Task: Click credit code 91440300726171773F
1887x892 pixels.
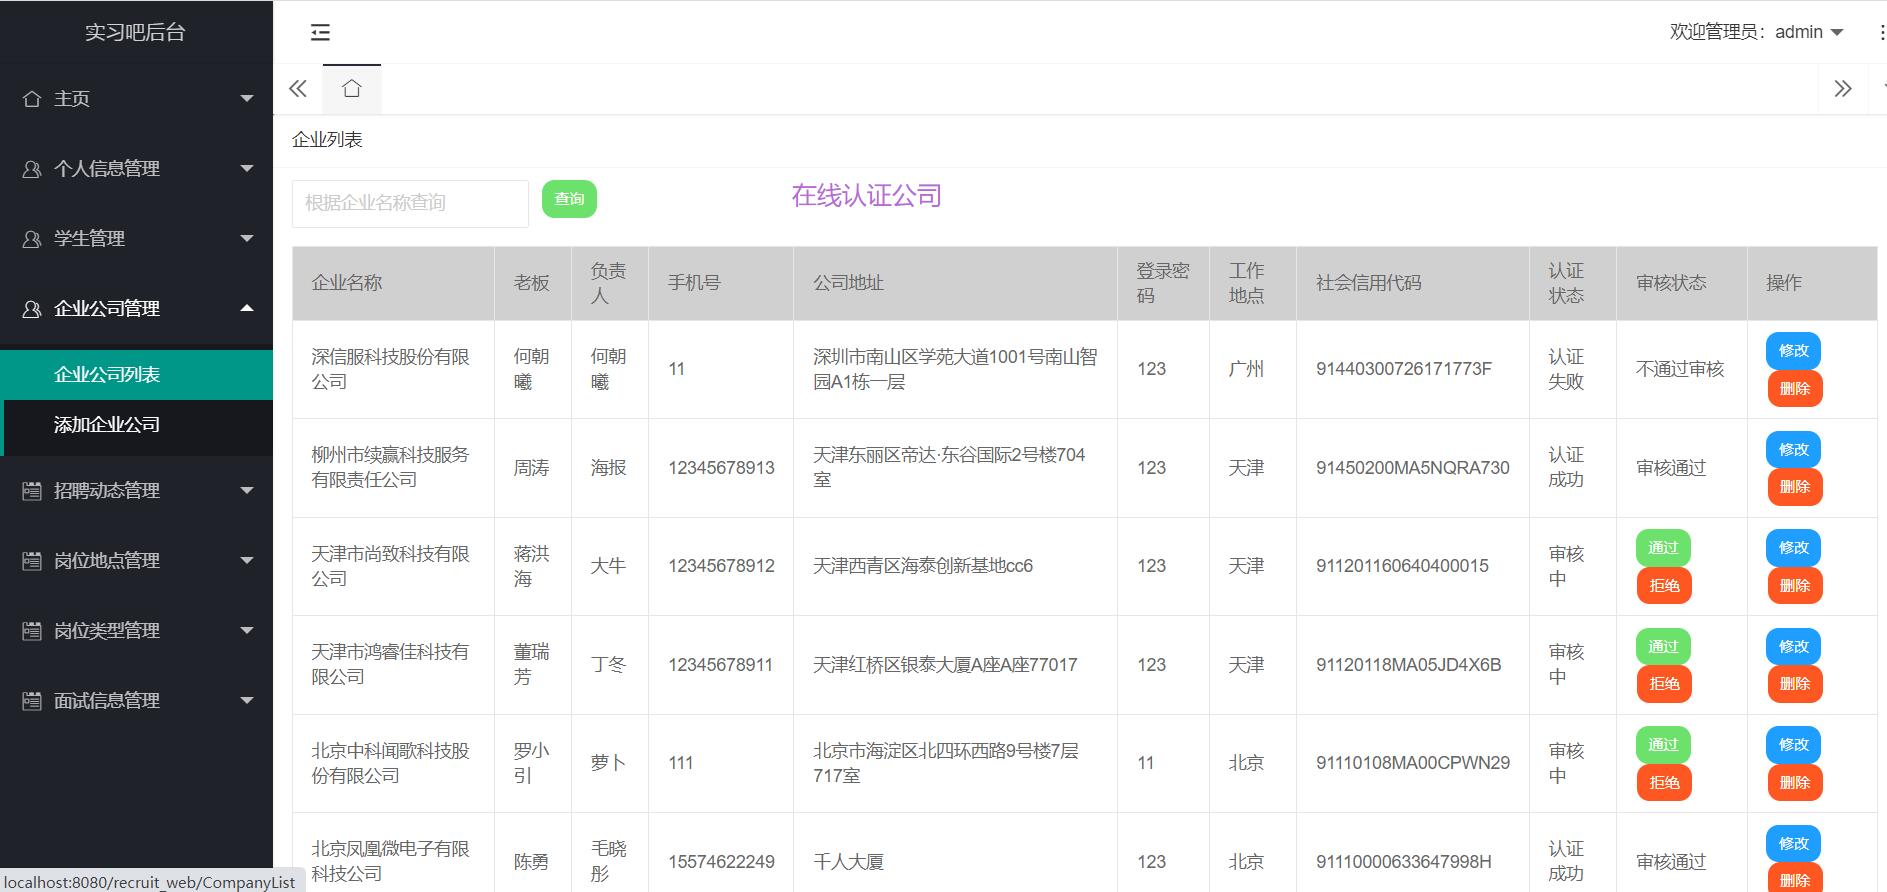Action: 1404,369
